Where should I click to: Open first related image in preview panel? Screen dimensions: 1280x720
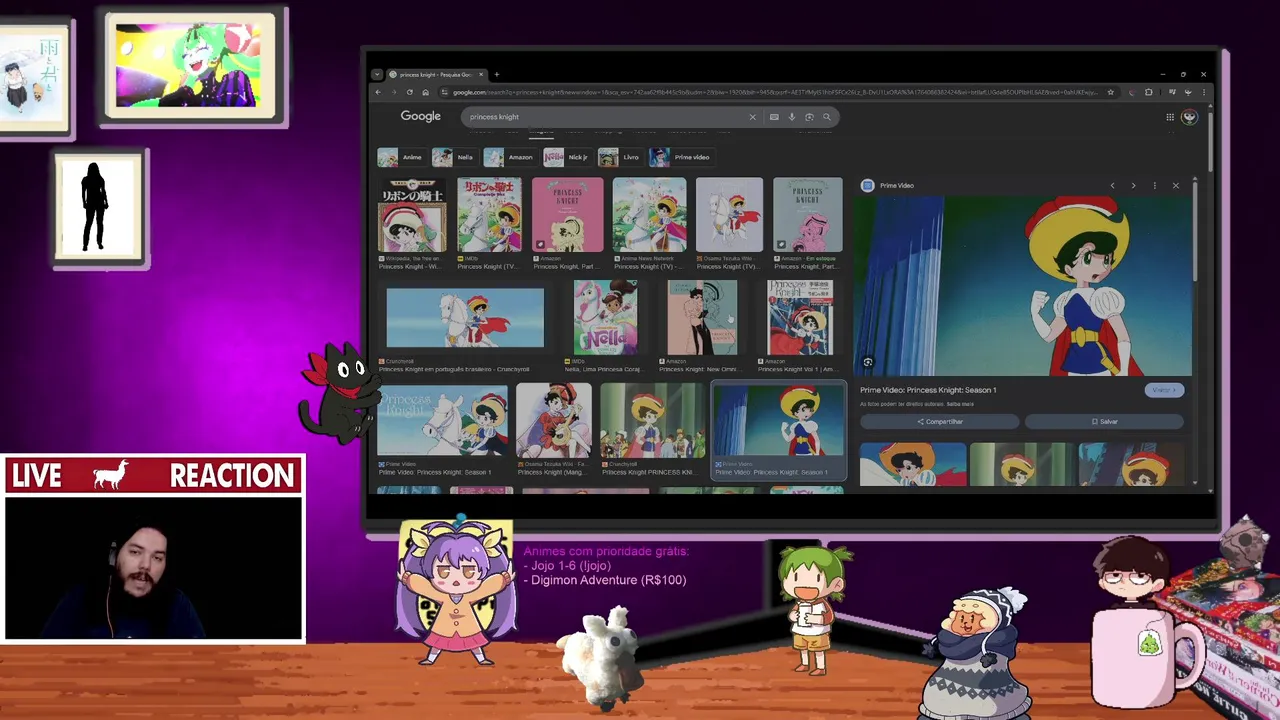click(x=913, y=464)
